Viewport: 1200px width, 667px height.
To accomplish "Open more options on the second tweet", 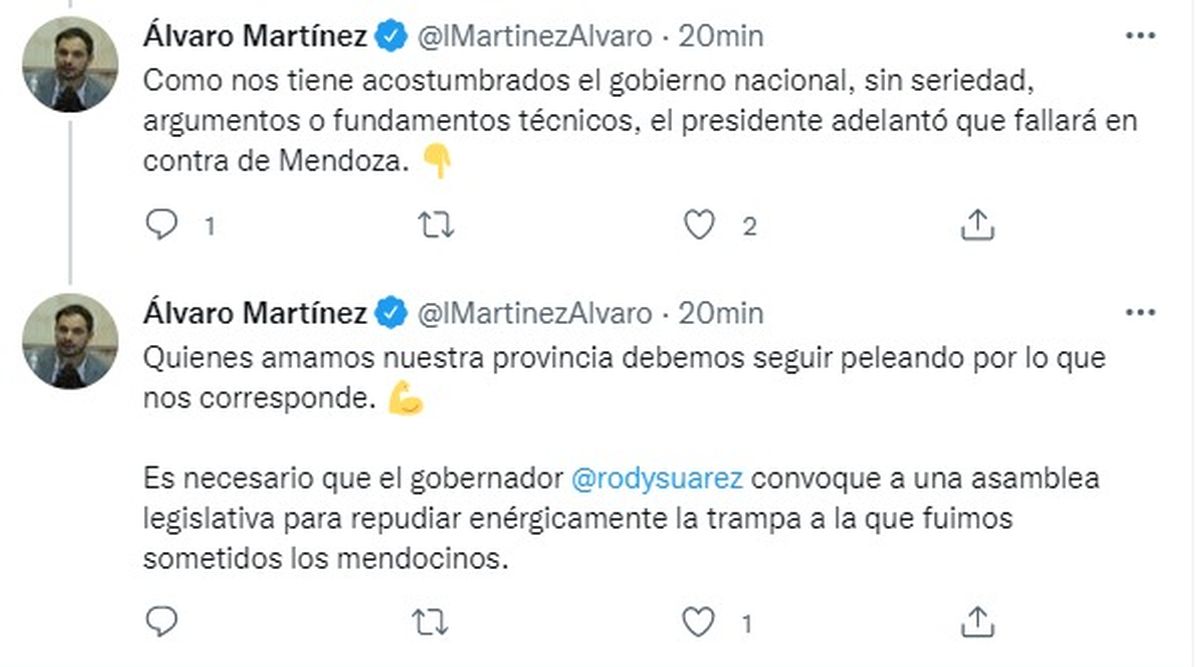I will pyautogui.click(x=1140, y=313).
